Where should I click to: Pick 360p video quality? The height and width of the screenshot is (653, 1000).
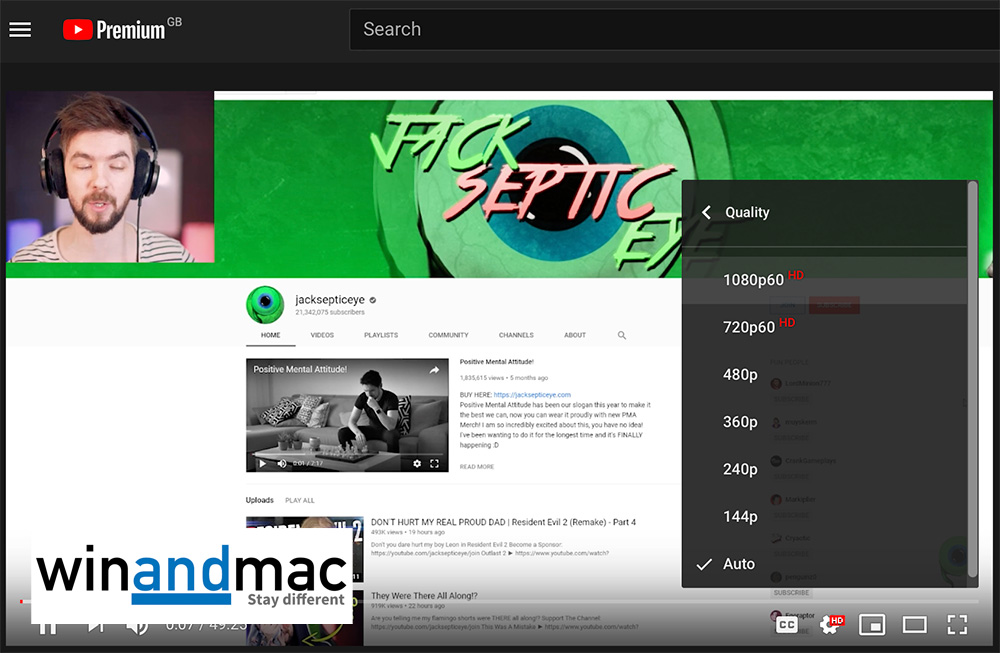740,422
